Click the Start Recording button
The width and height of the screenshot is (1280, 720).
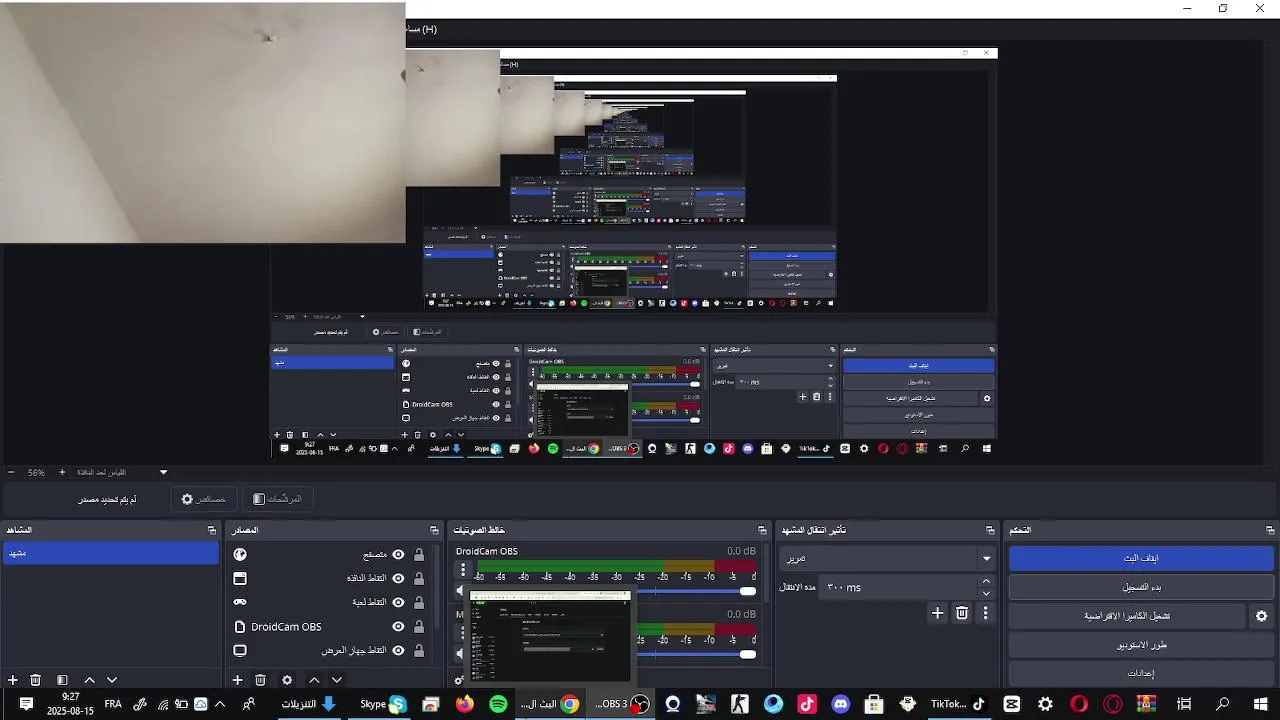point(1141,587)
